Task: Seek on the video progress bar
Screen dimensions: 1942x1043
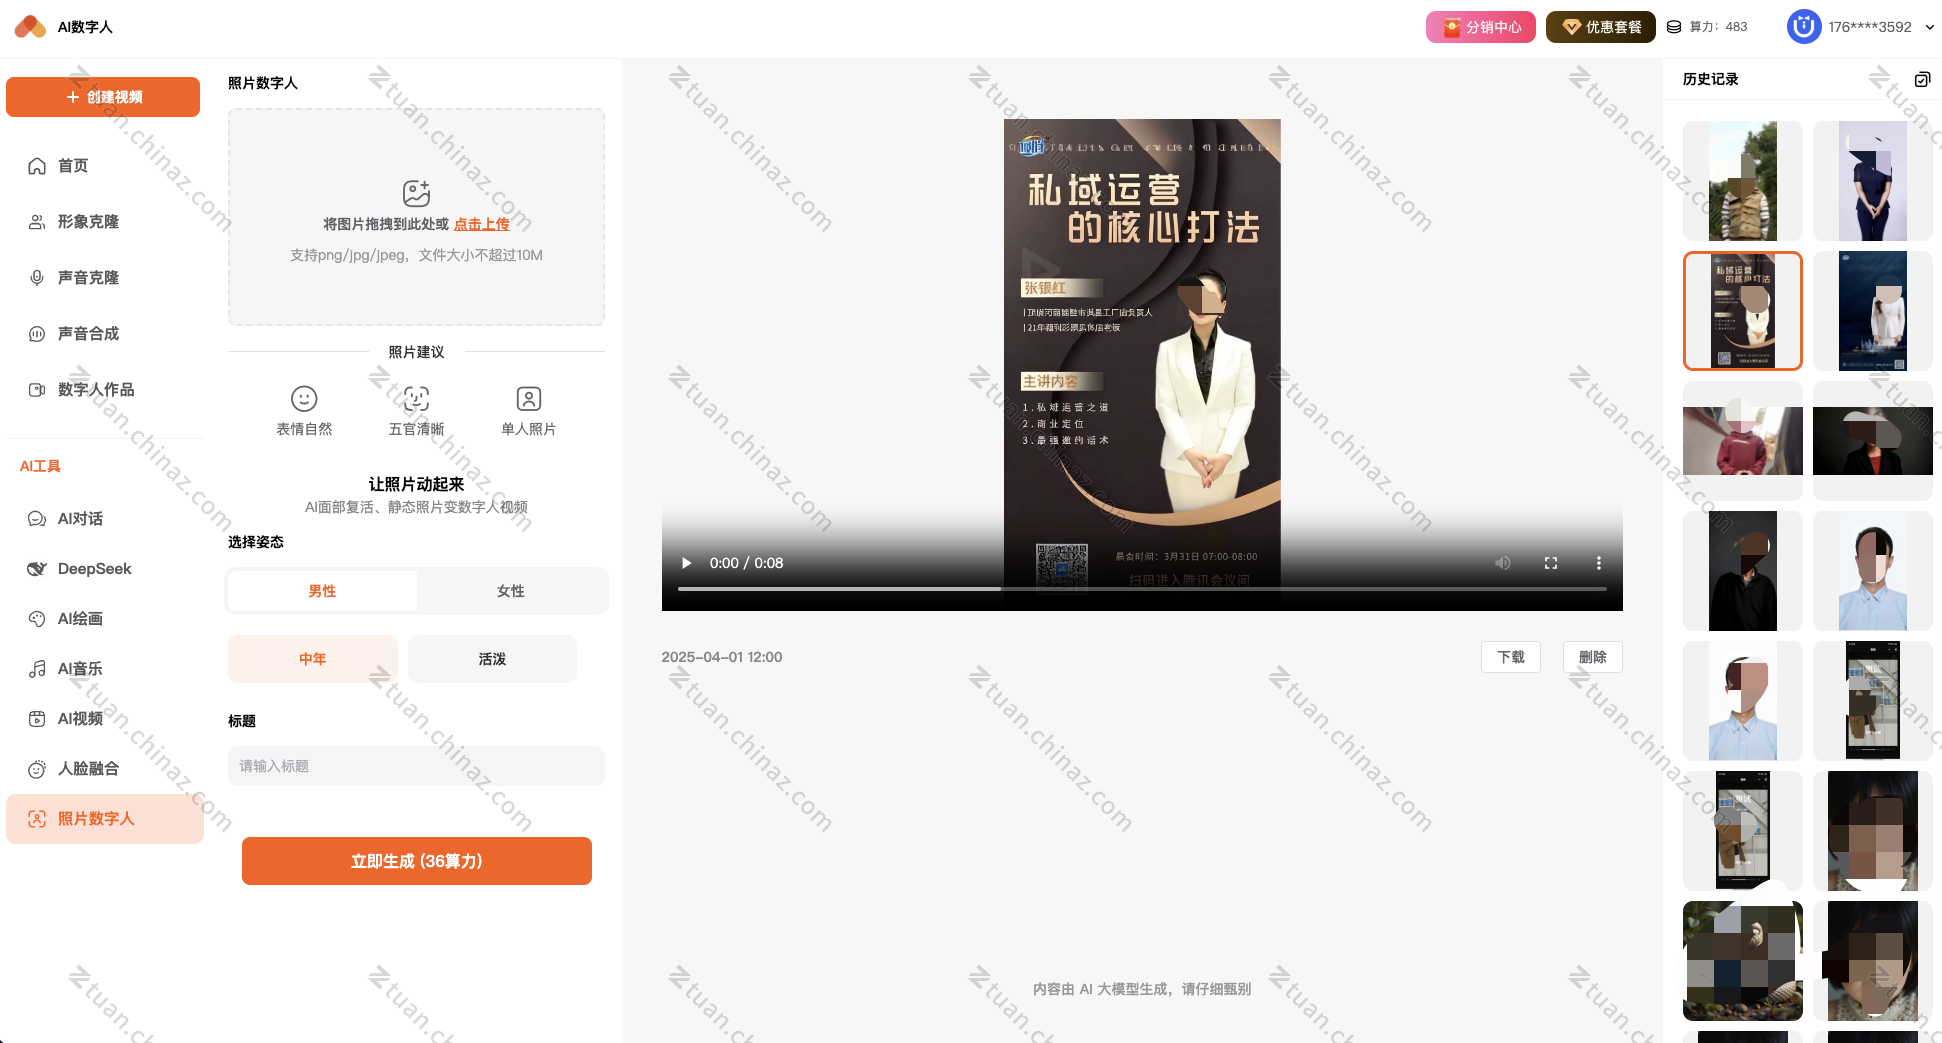Action: [1142, 589]
